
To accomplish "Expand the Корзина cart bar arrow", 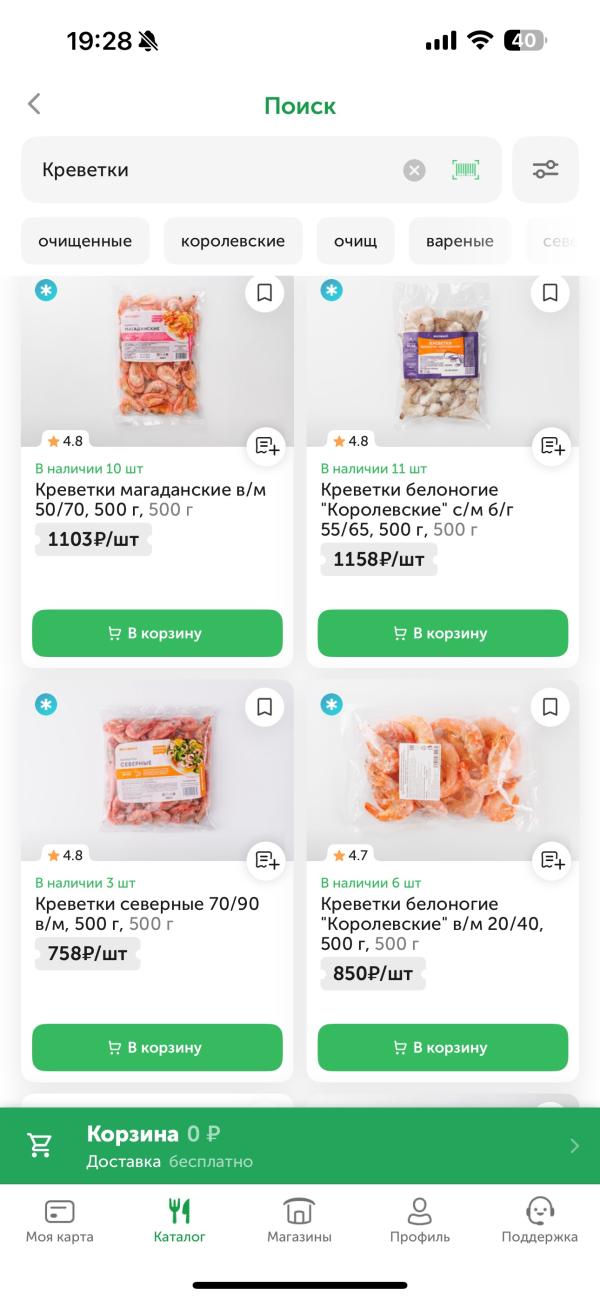I will point(574,1146).
